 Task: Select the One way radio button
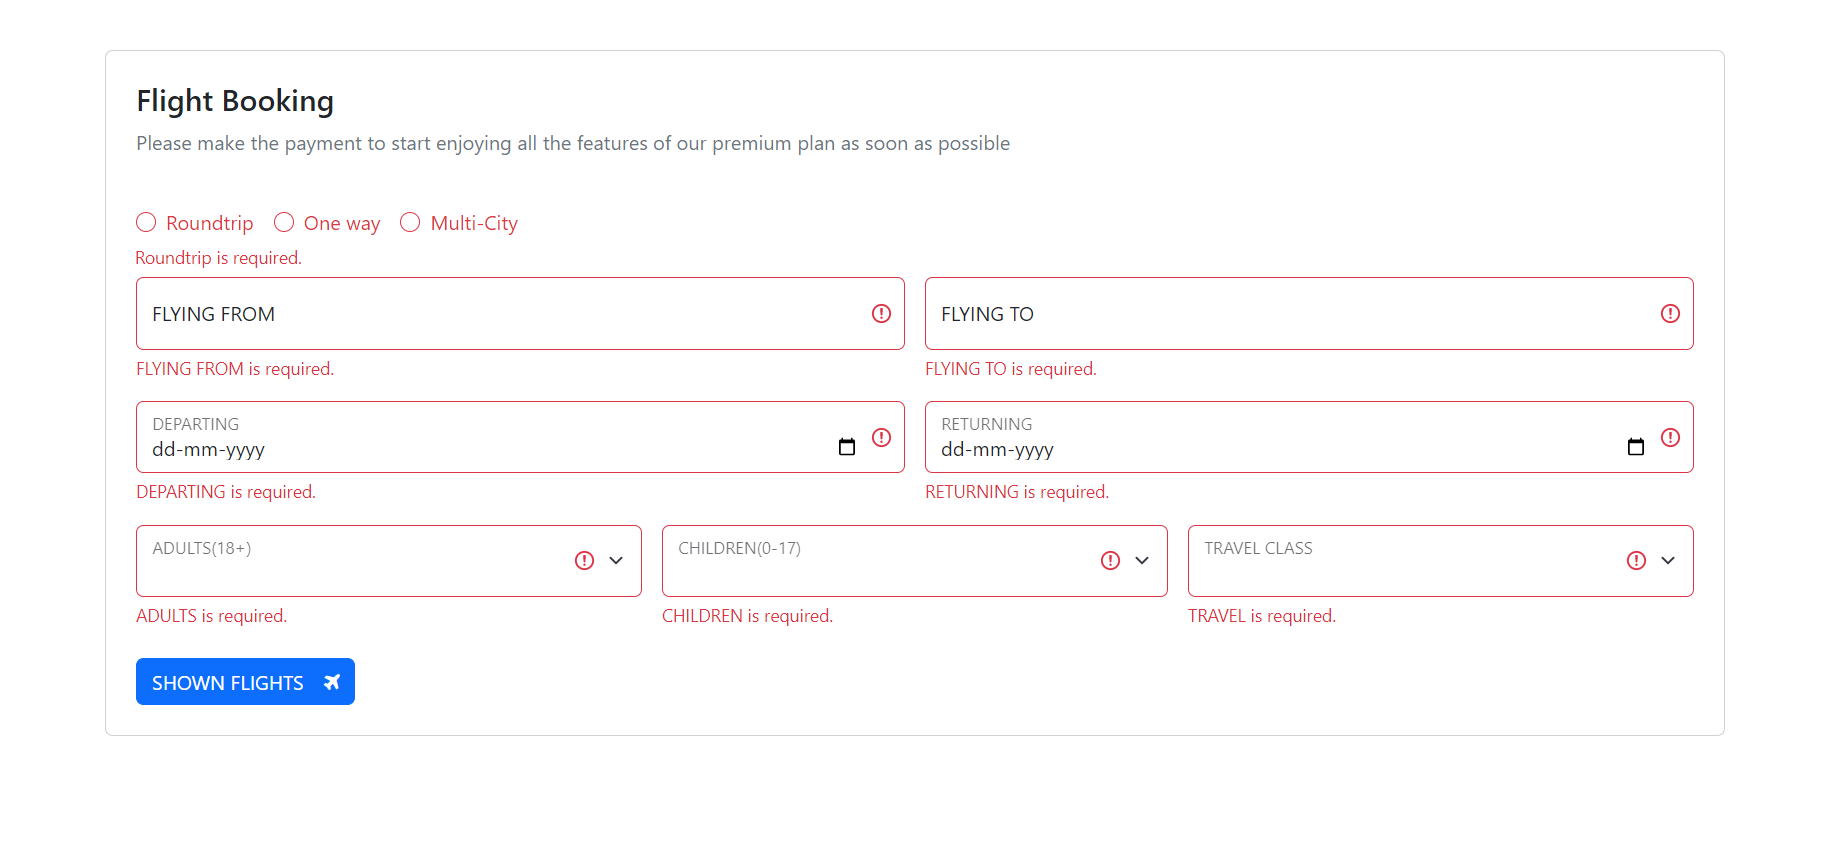coord(283,222)
